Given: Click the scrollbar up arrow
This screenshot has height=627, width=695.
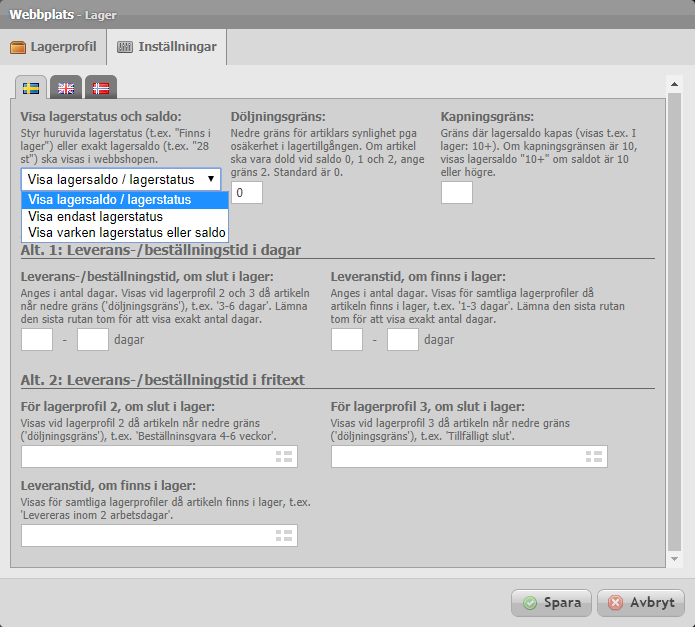Looking at the screenshot, I should click(x=674, y=84).
